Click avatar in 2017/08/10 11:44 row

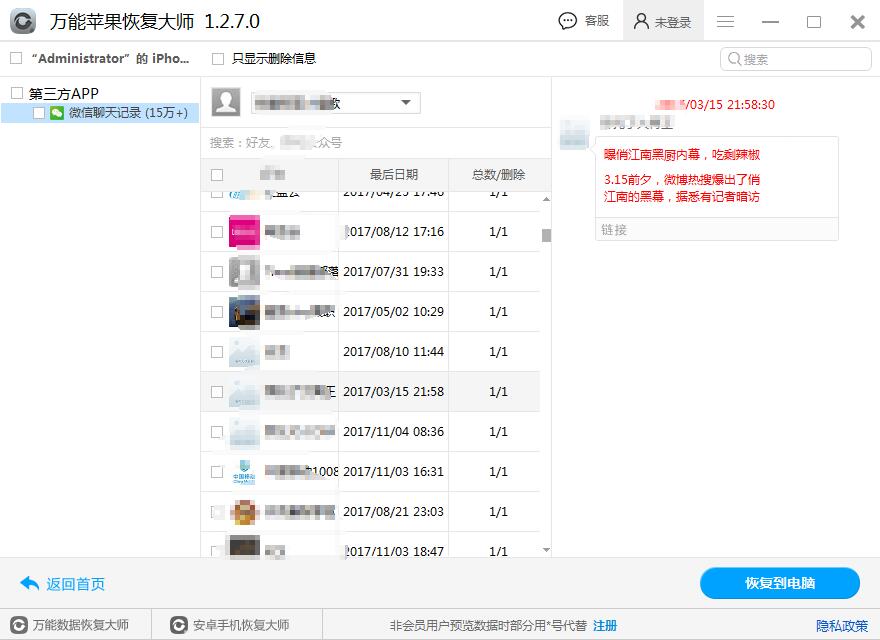point(244,352)
